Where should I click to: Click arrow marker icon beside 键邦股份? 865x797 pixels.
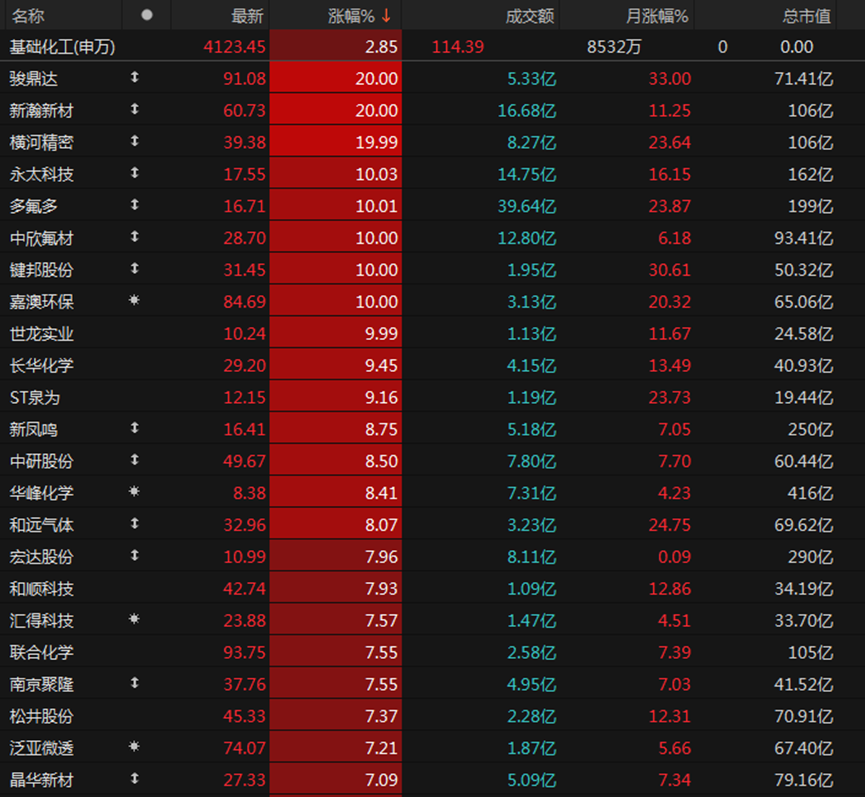pyautogui.click(x=134, y=269)
